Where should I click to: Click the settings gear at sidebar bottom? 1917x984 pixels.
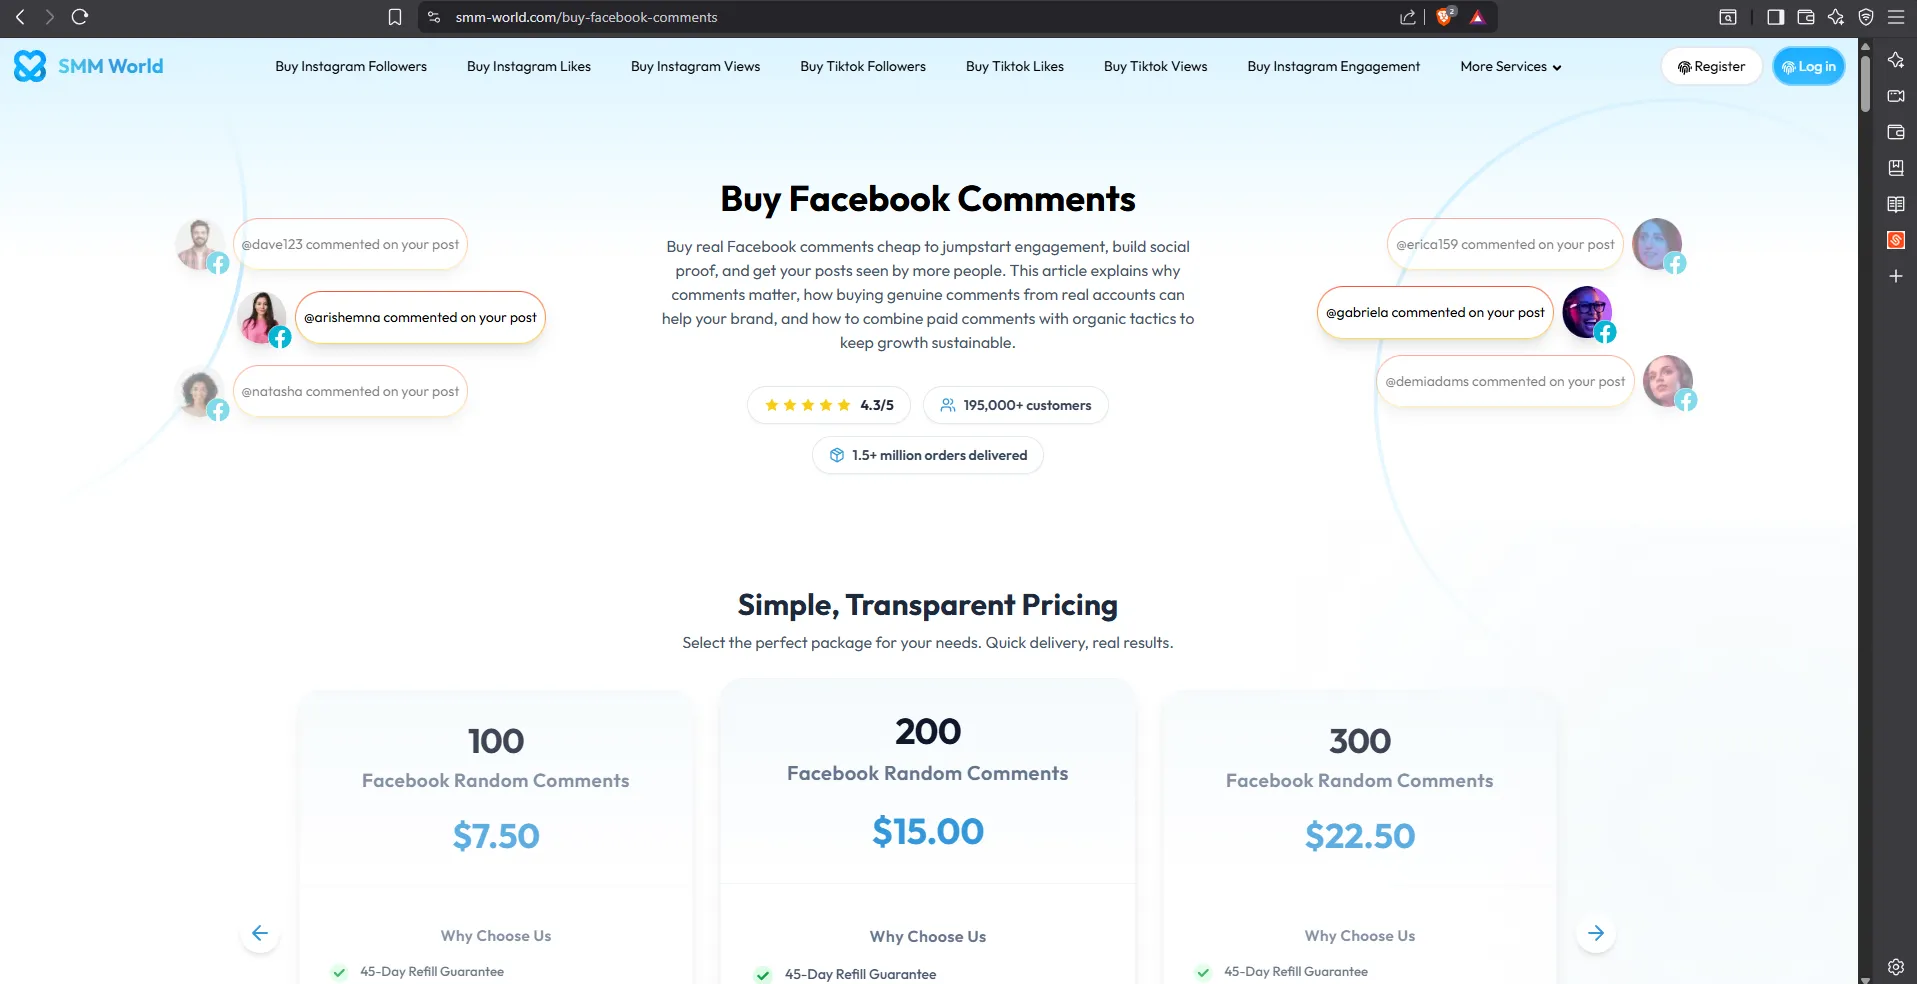click(x=1895, y=966)
